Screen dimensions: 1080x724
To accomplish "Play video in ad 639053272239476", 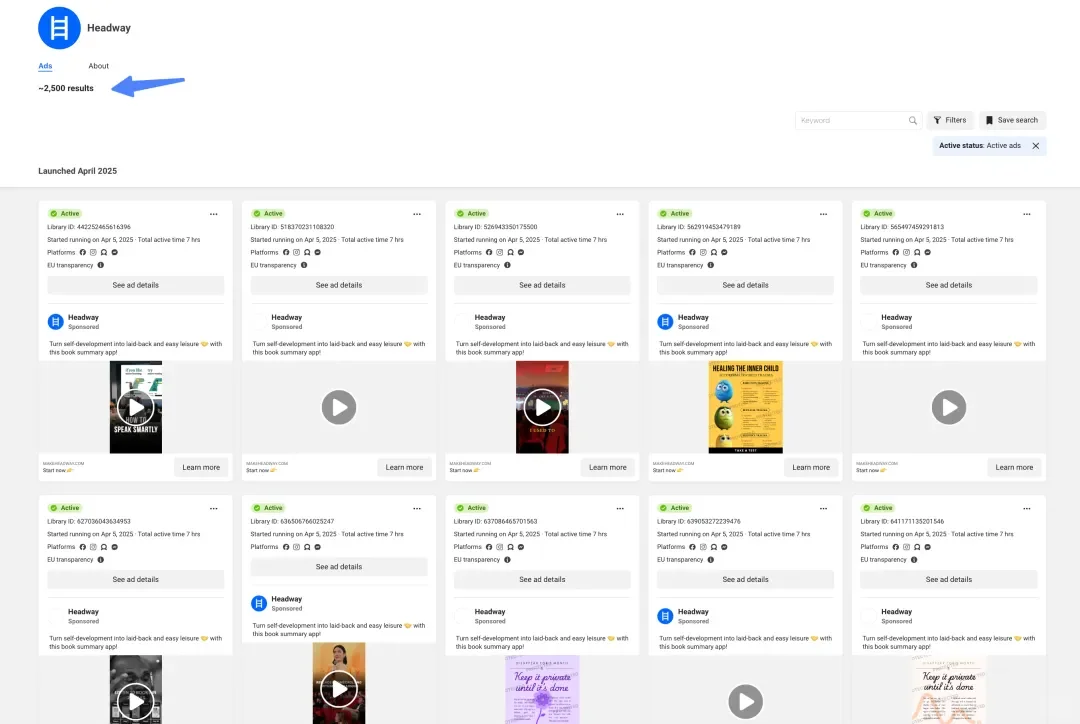I will [x=745, y=702].
